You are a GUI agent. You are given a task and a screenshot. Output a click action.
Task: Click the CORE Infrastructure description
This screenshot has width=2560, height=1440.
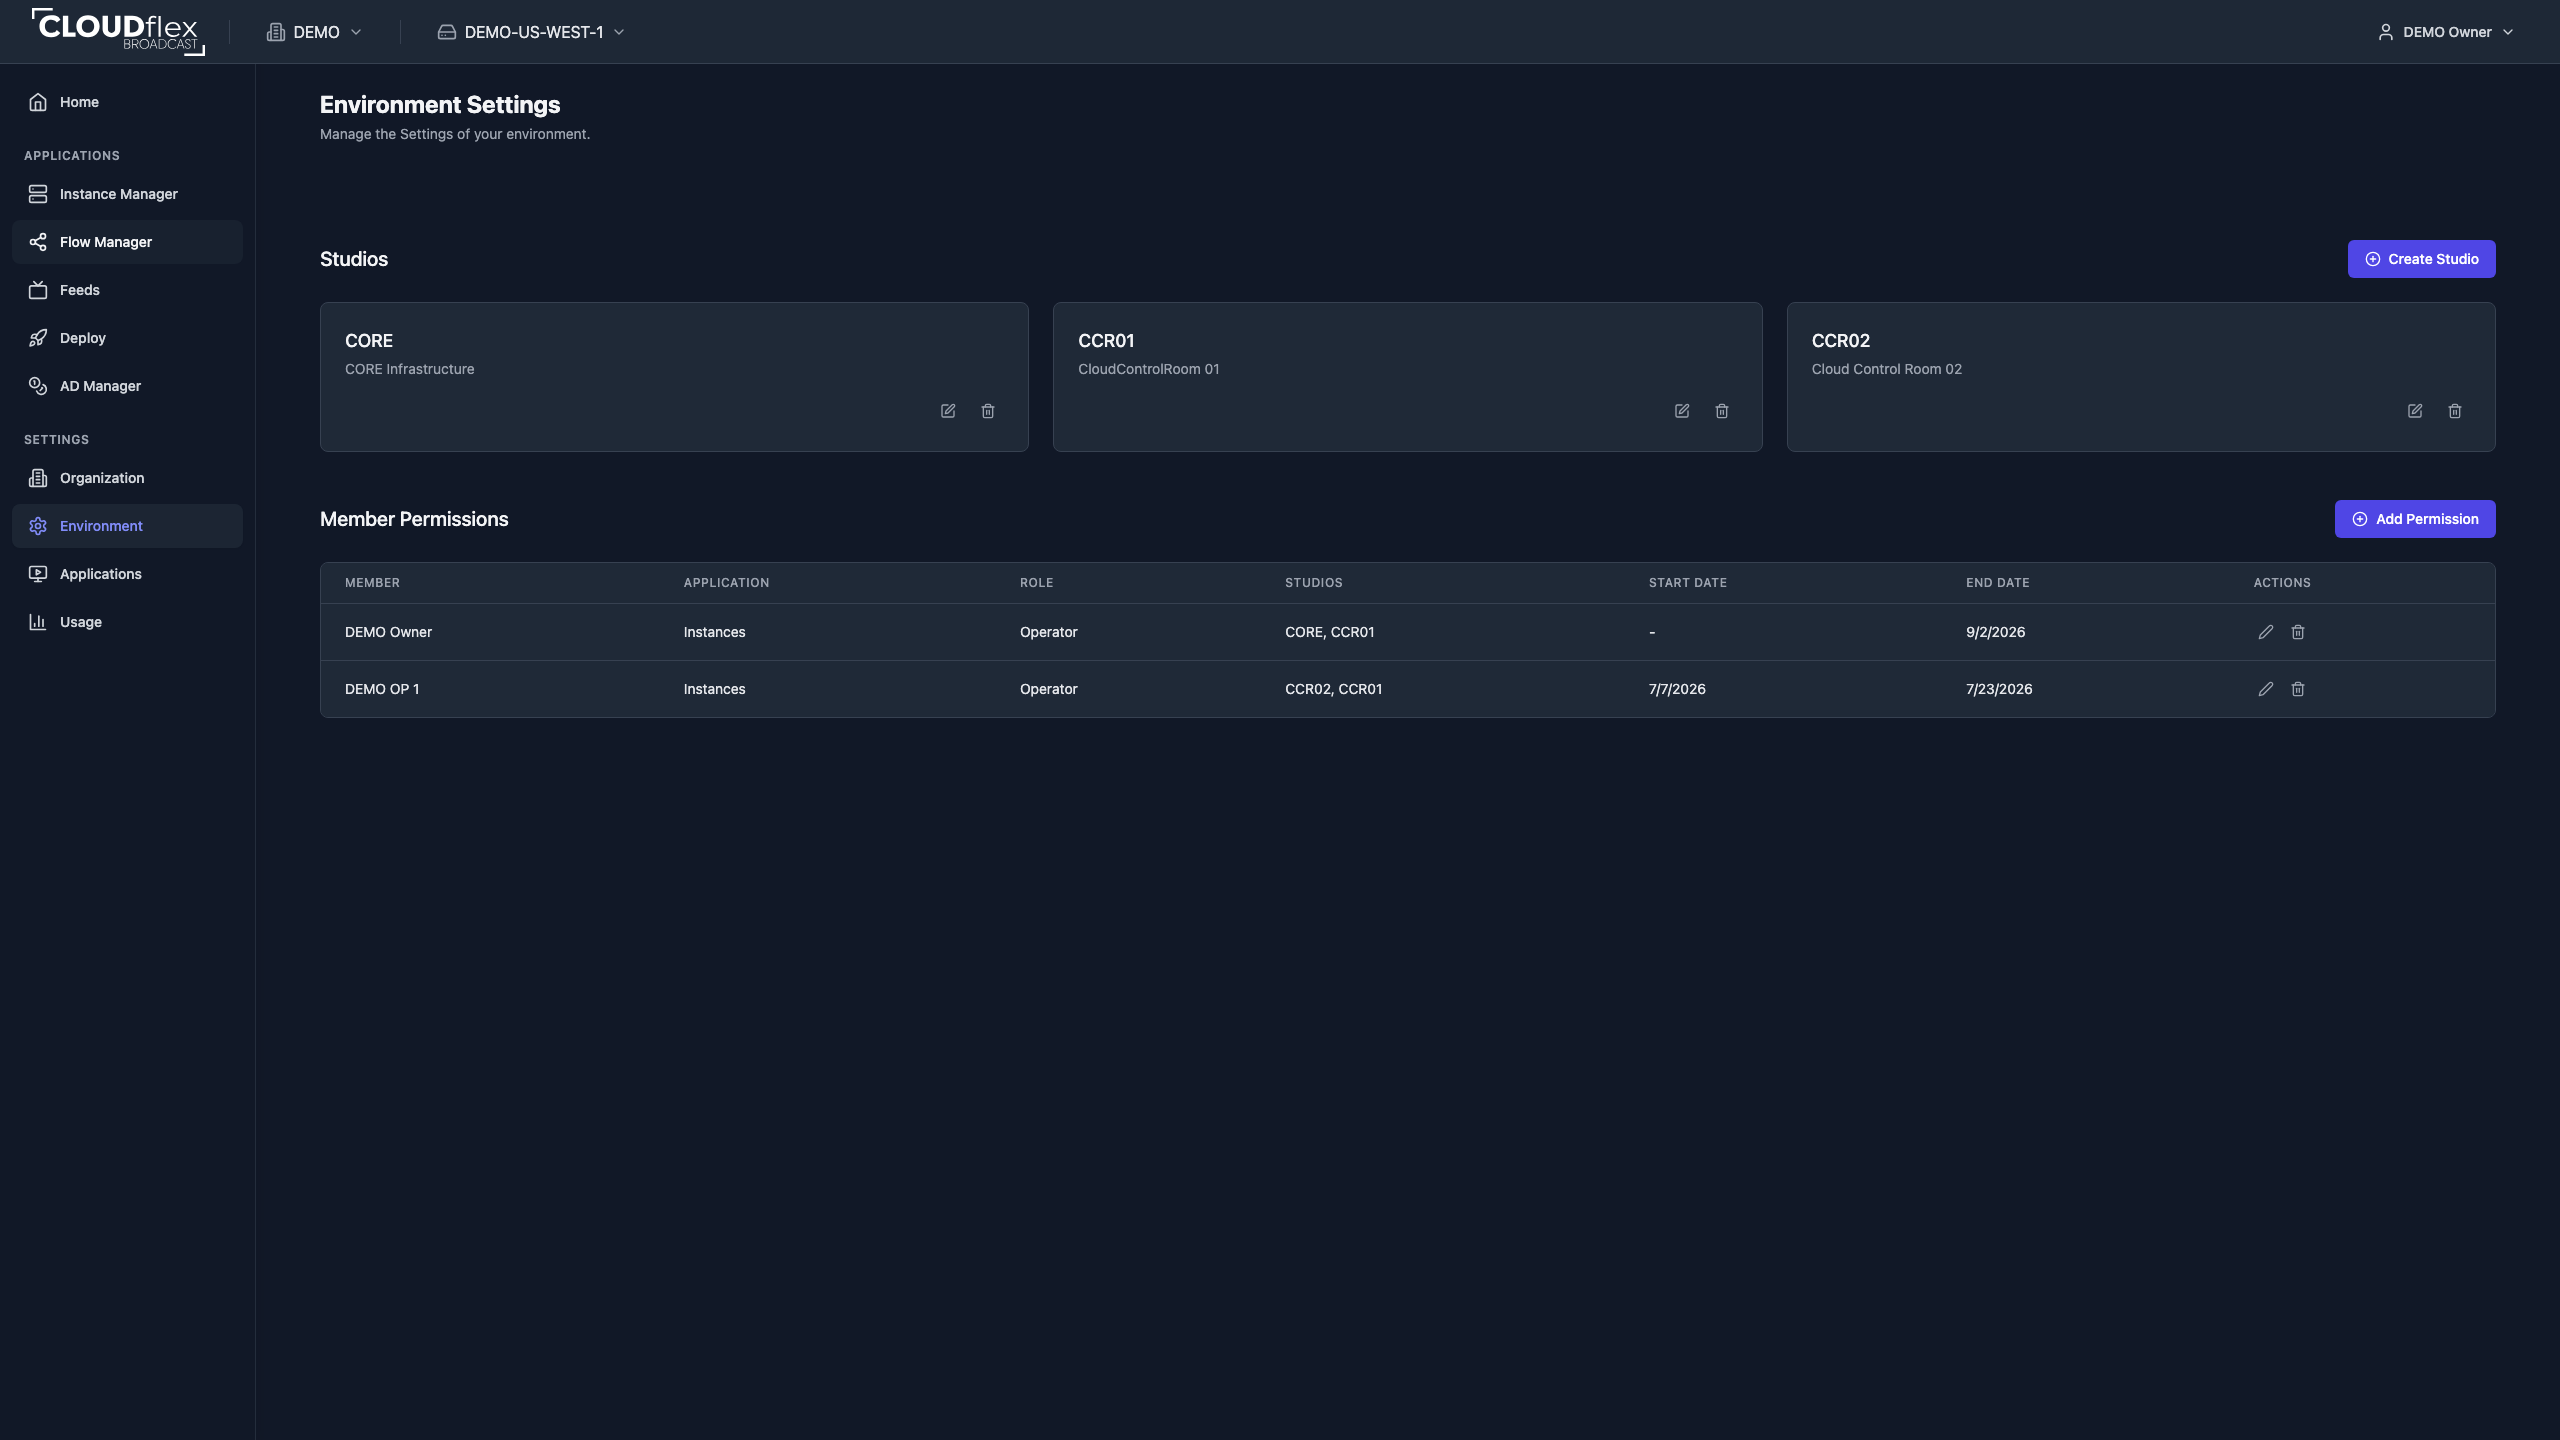coord(410,369)
